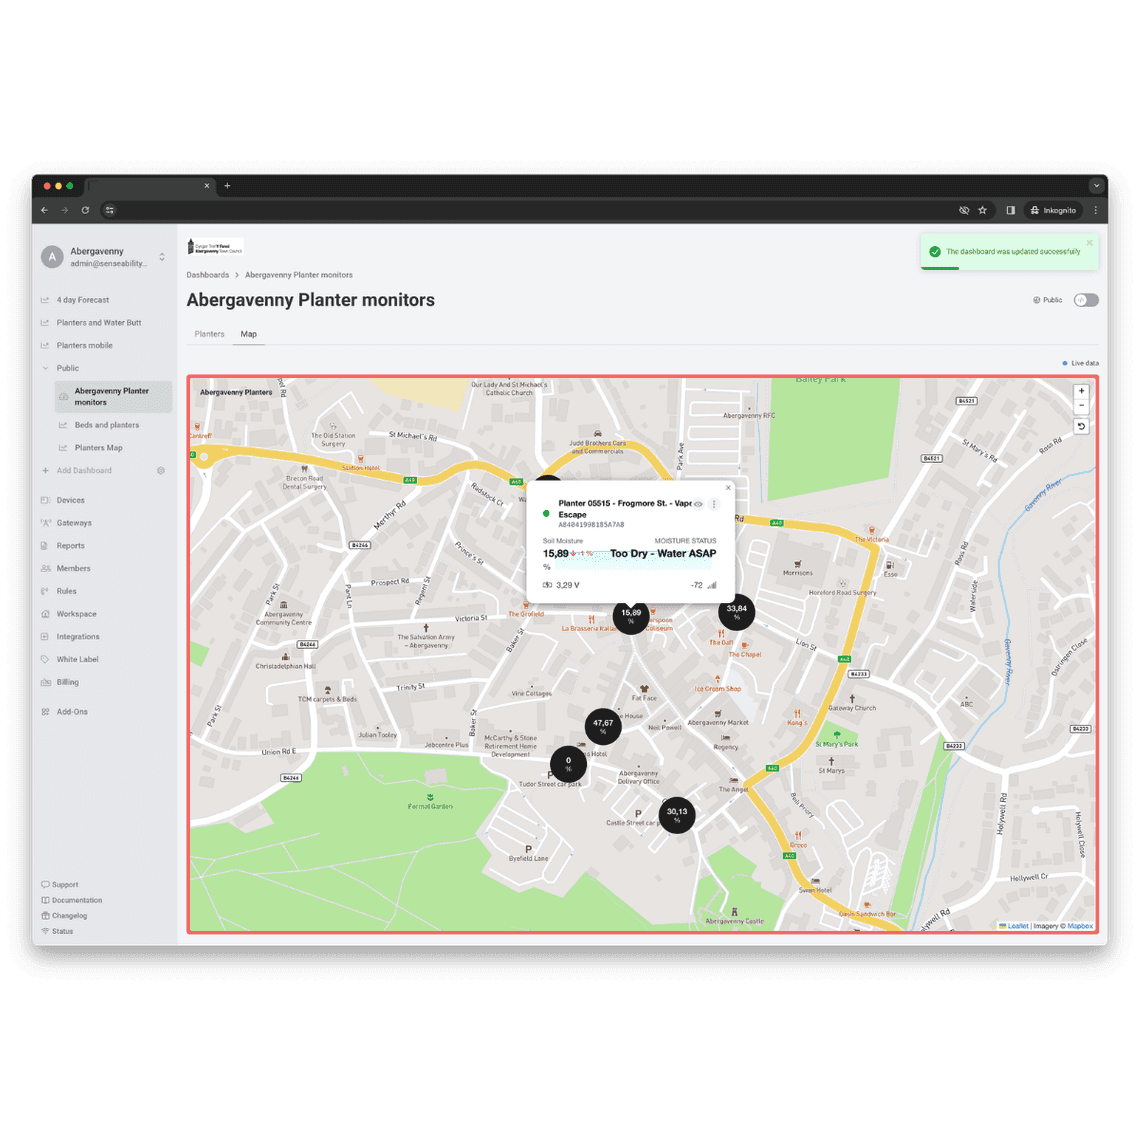Click the Too Dry - Water ASAP status
1140x1140 pixels.
(663, 553)
